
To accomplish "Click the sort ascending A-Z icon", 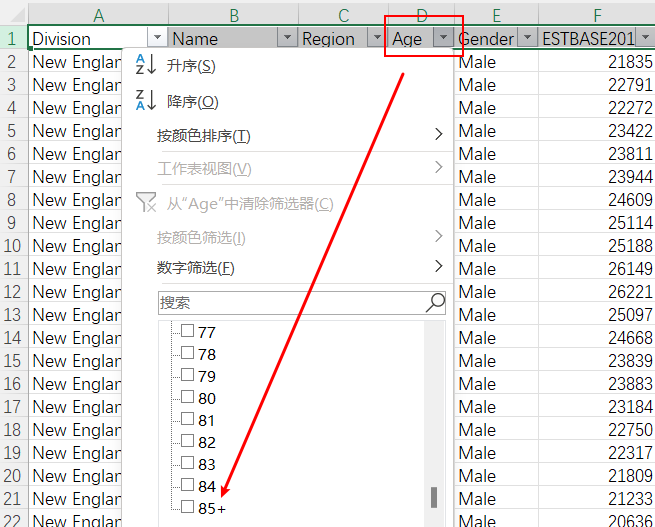I will click(x=145, y=66).
